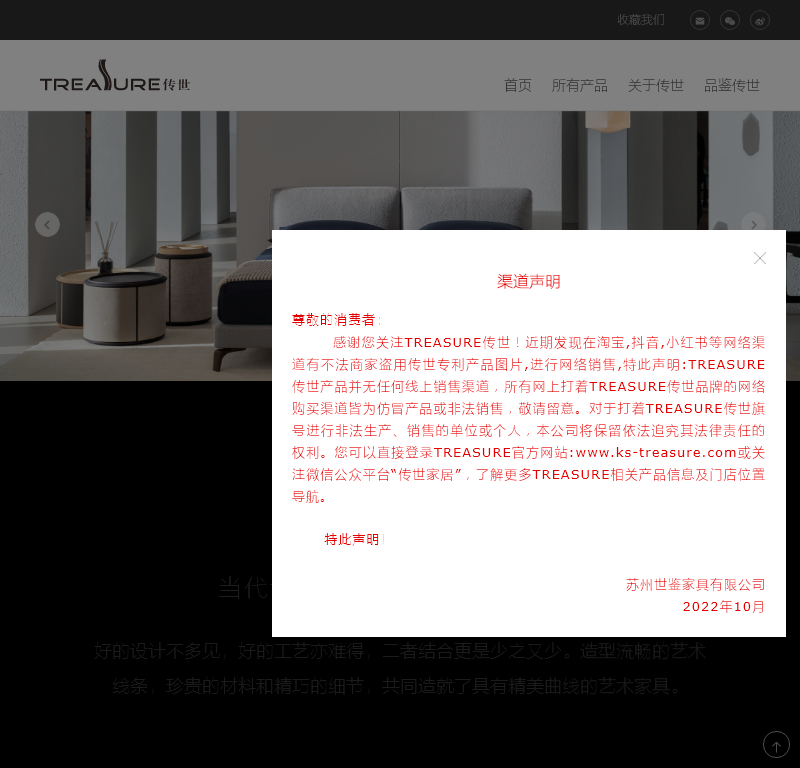Open the WeChat icon in top bar

pyautogui.click(x=730, y=20)
